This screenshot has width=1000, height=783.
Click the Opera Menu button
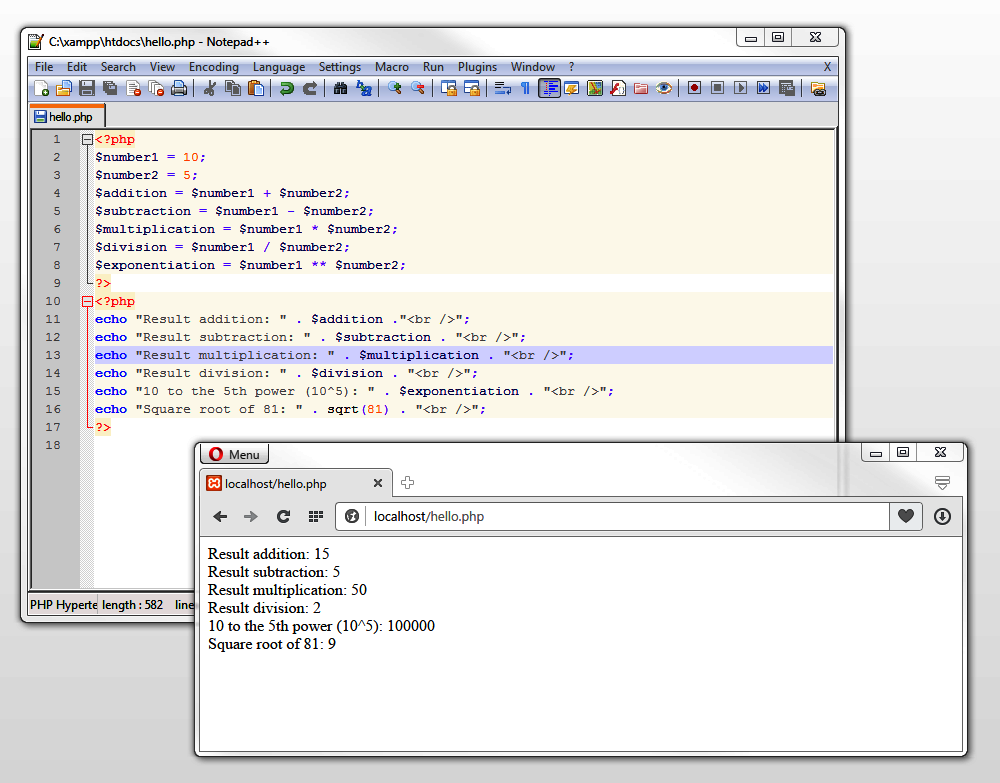[234, 453]
